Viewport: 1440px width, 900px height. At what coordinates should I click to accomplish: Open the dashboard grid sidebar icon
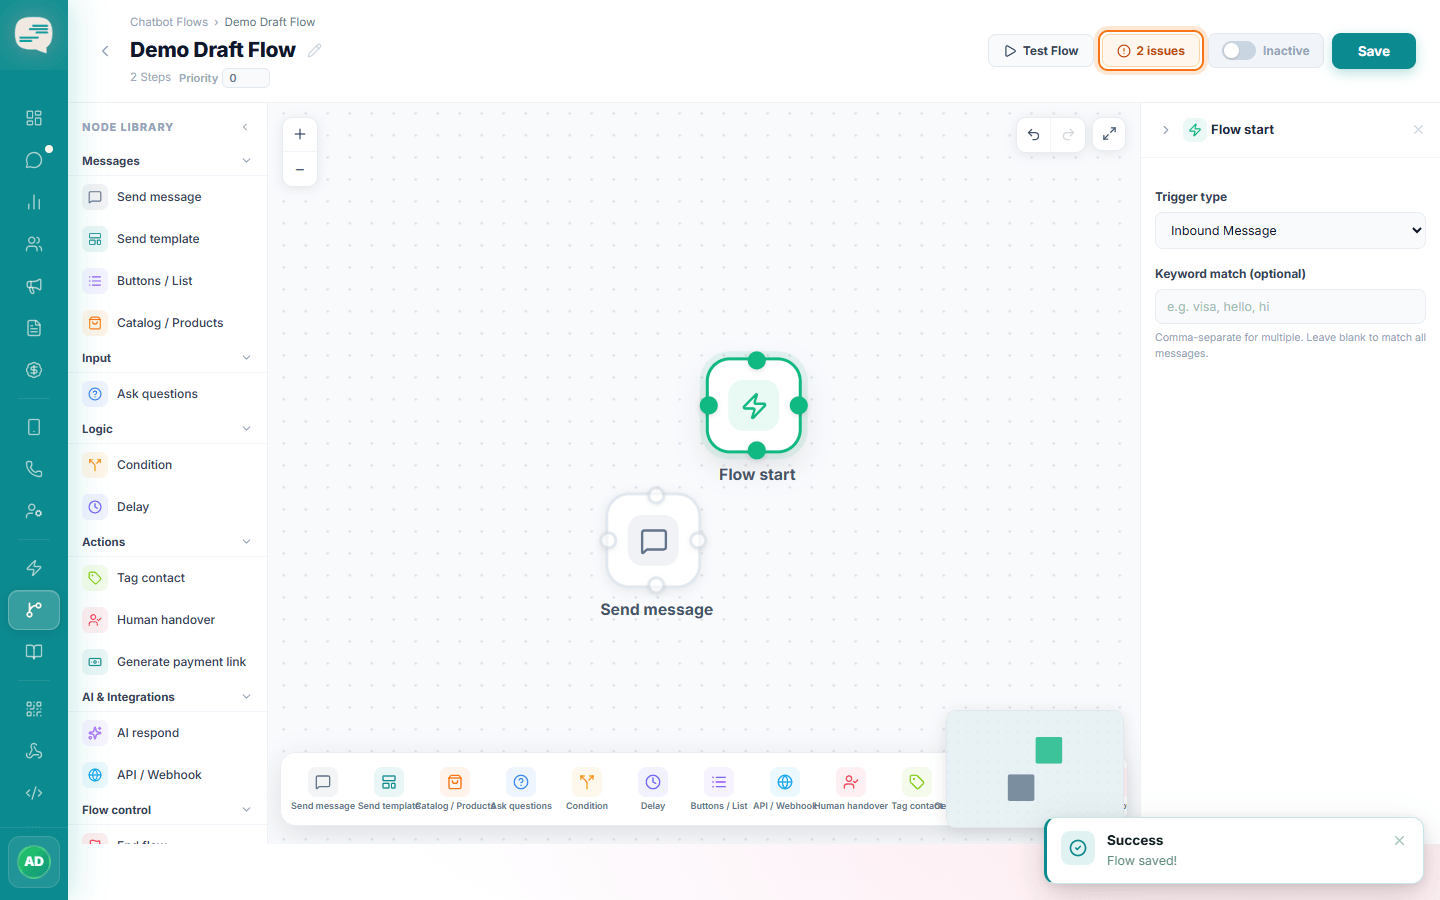(x=34, y=118)
